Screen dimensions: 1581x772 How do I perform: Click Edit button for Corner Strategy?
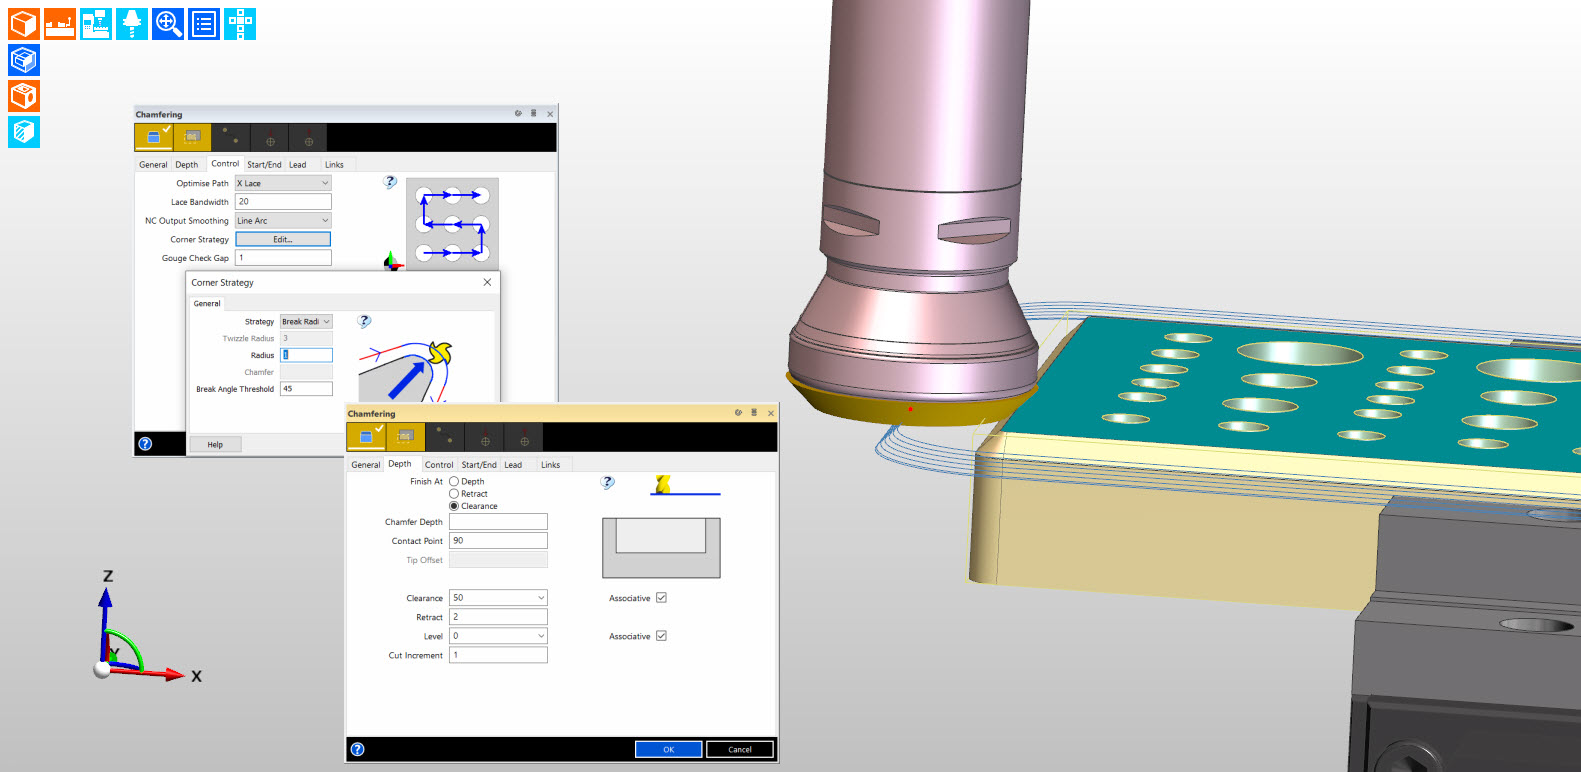coord(283,240)
